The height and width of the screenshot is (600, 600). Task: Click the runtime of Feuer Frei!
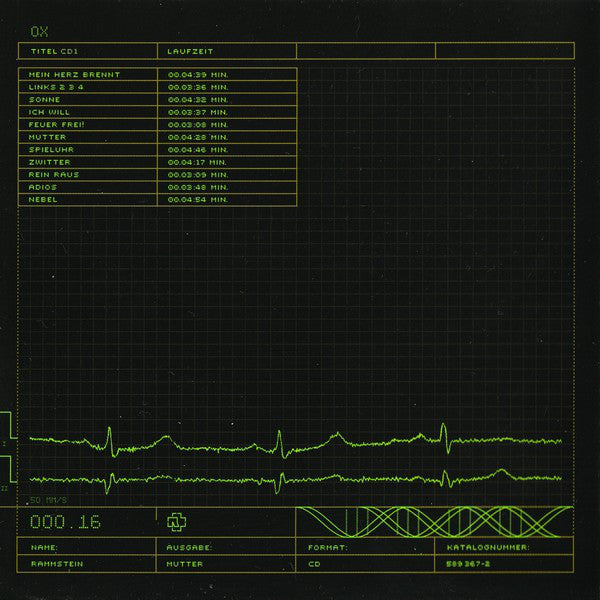tap(198, 125)
